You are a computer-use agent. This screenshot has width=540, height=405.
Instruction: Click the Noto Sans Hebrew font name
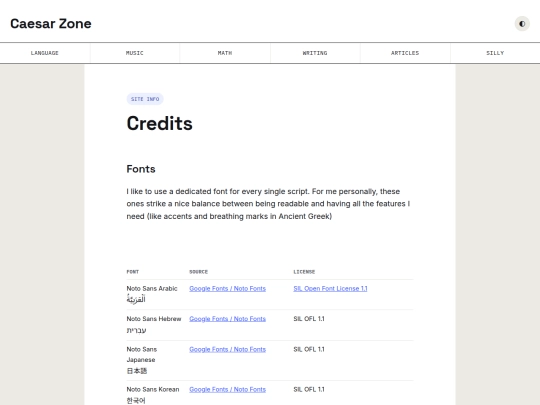point(154,319)
